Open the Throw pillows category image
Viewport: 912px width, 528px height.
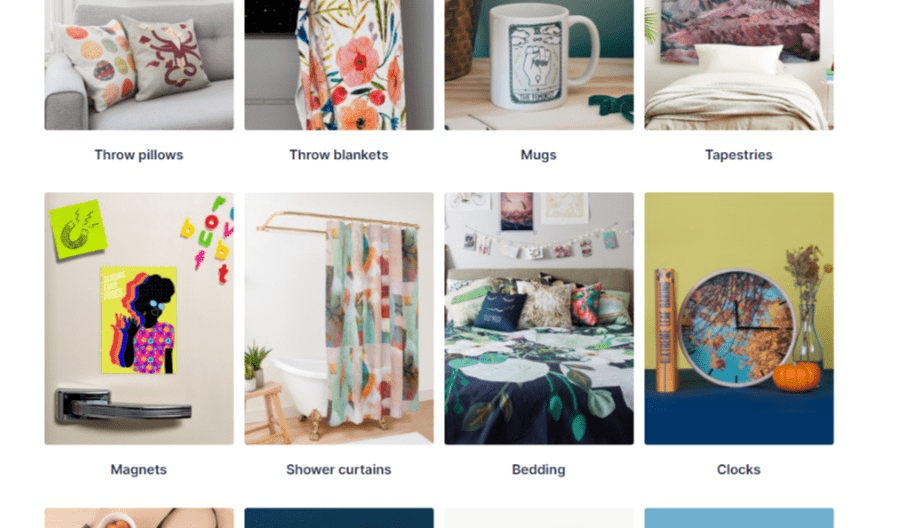point(139,65)
